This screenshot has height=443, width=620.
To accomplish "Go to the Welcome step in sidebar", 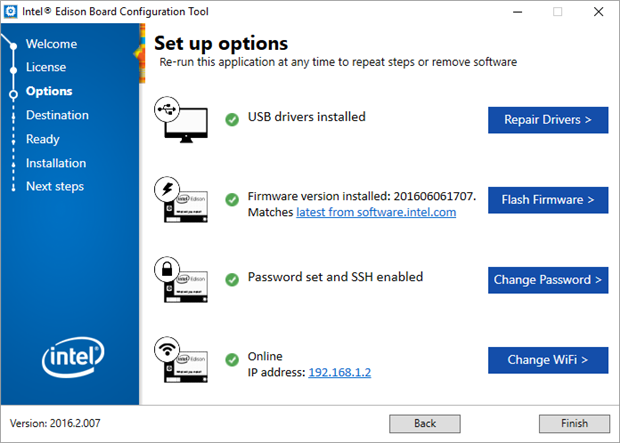I will point(51,44).
